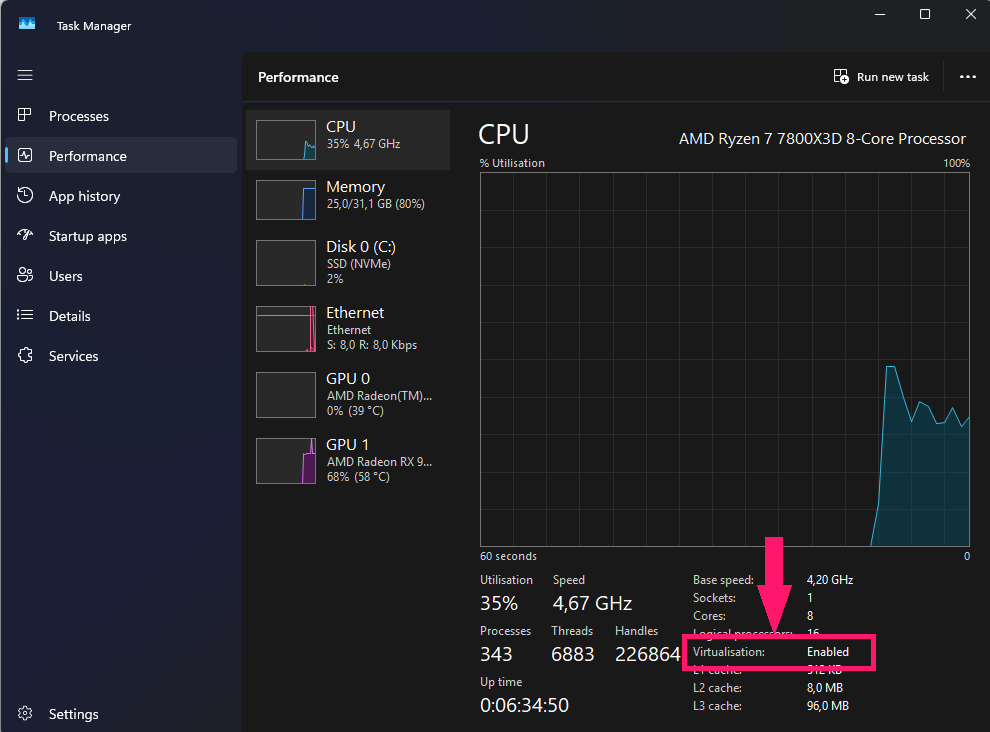The image size is (990, 732).
Task: Click GPU 1 usage 68% (58 °C)
Action: (x=358, y=477)
